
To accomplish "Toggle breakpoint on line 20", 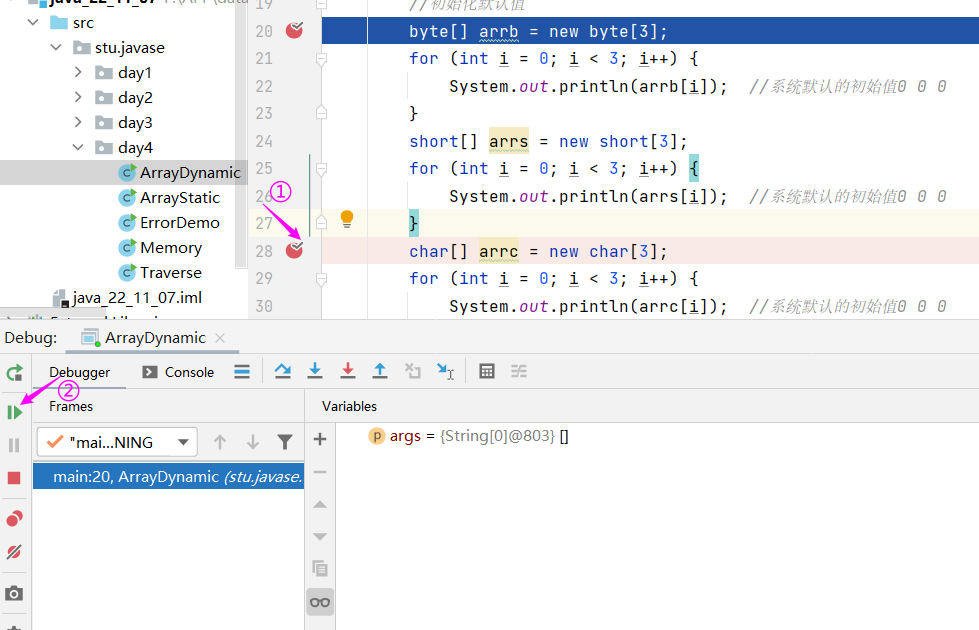I will (294, 30).
